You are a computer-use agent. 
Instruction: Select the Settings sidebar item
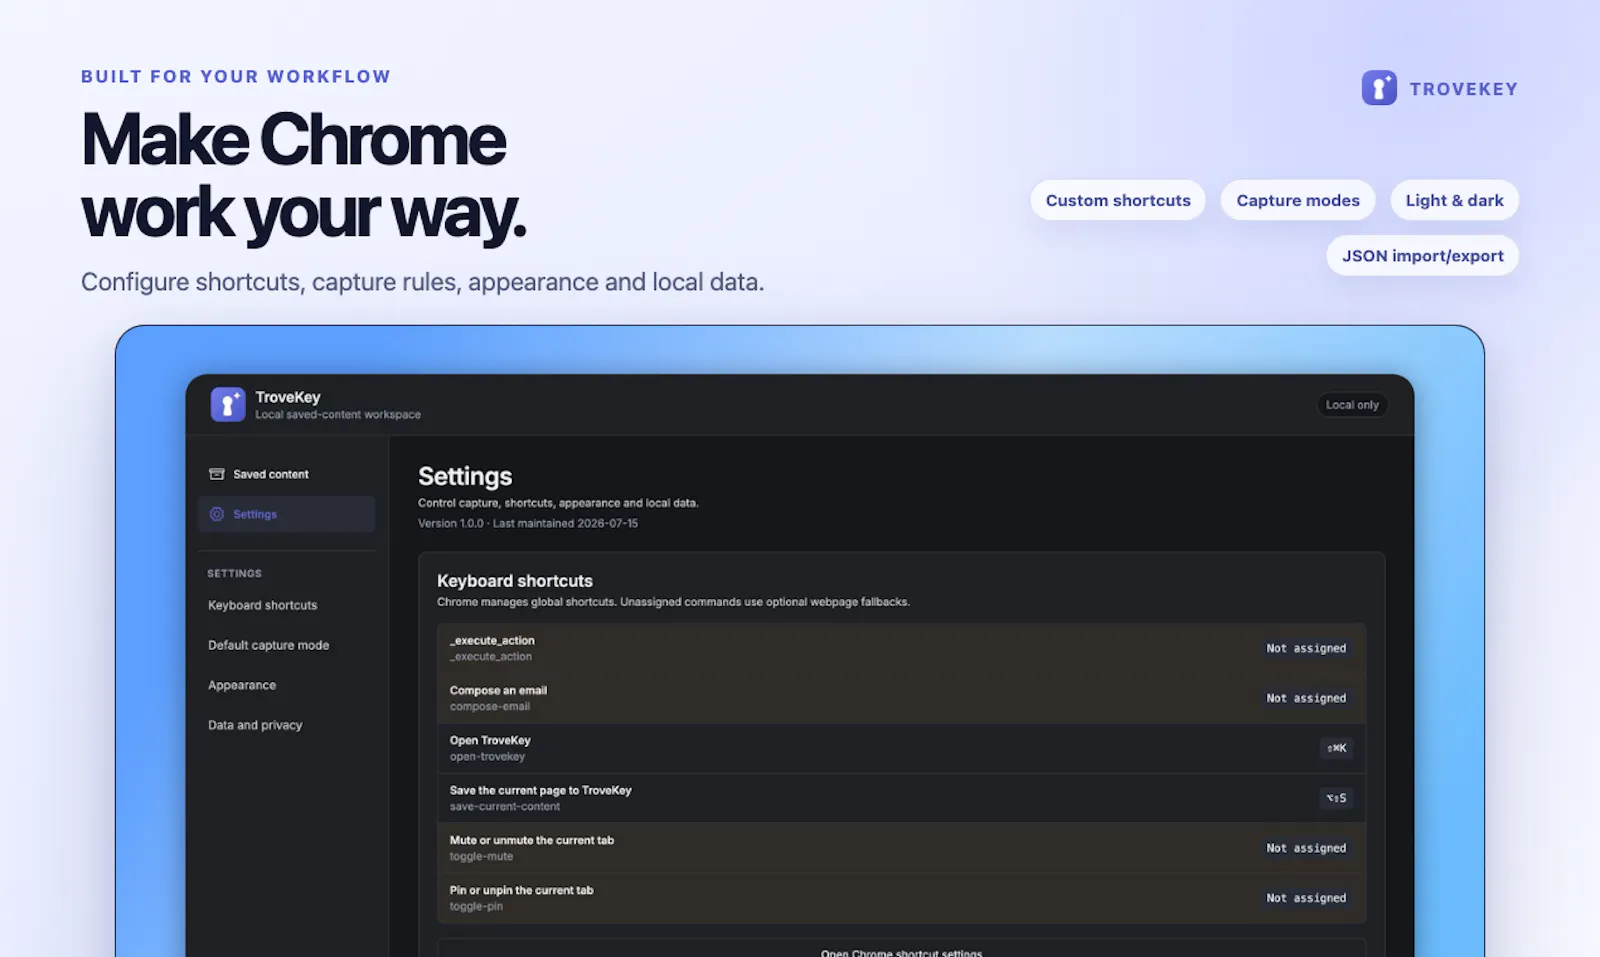tap(286, 514)
